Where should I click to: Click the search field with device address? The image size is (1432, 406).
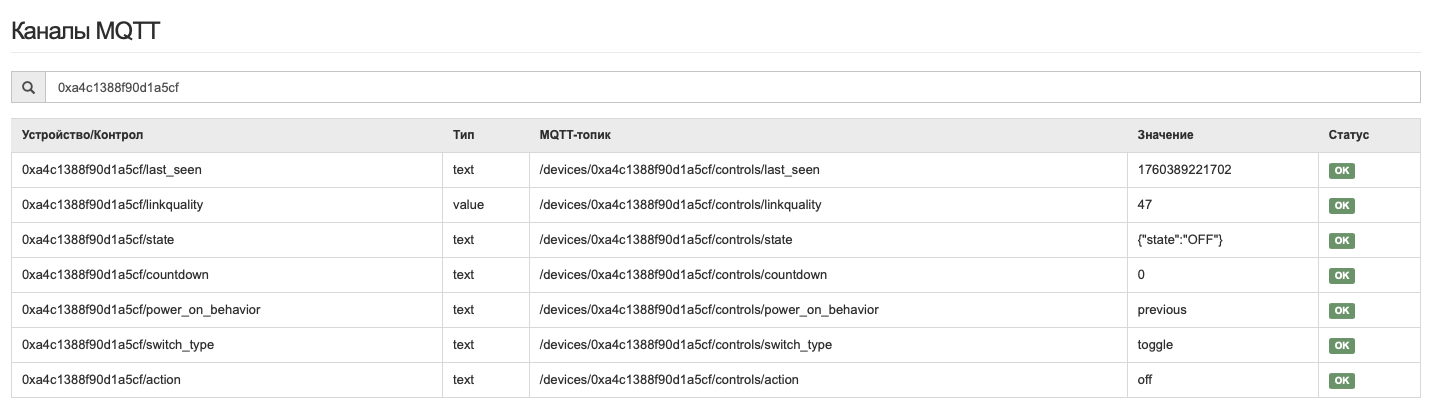[x=732, y=87]
